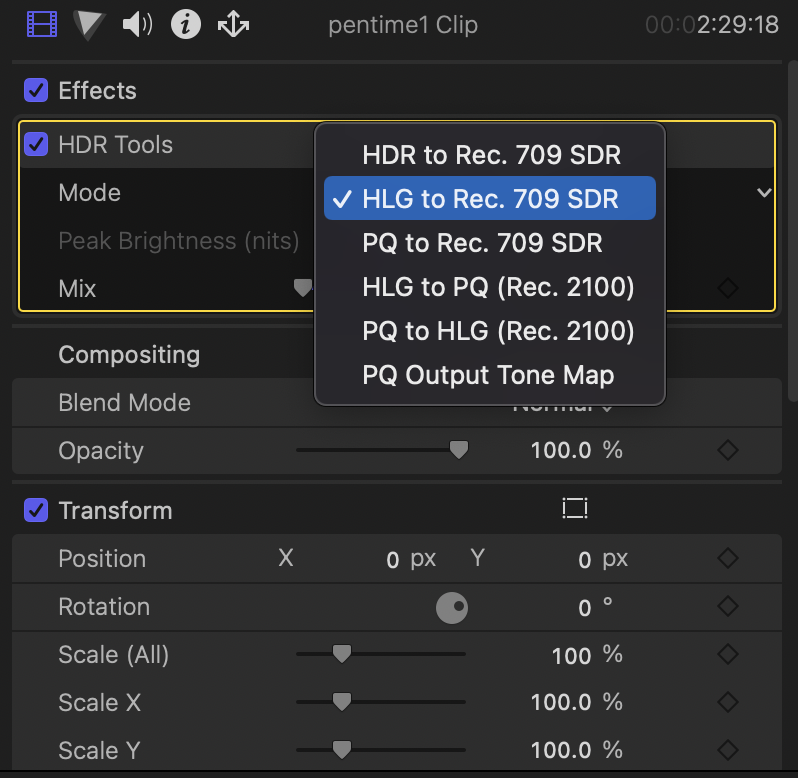The width and height of the screenshot is (798, 778).
Task: Add keyframe for Mix parameter
Action: coord(728,288)
